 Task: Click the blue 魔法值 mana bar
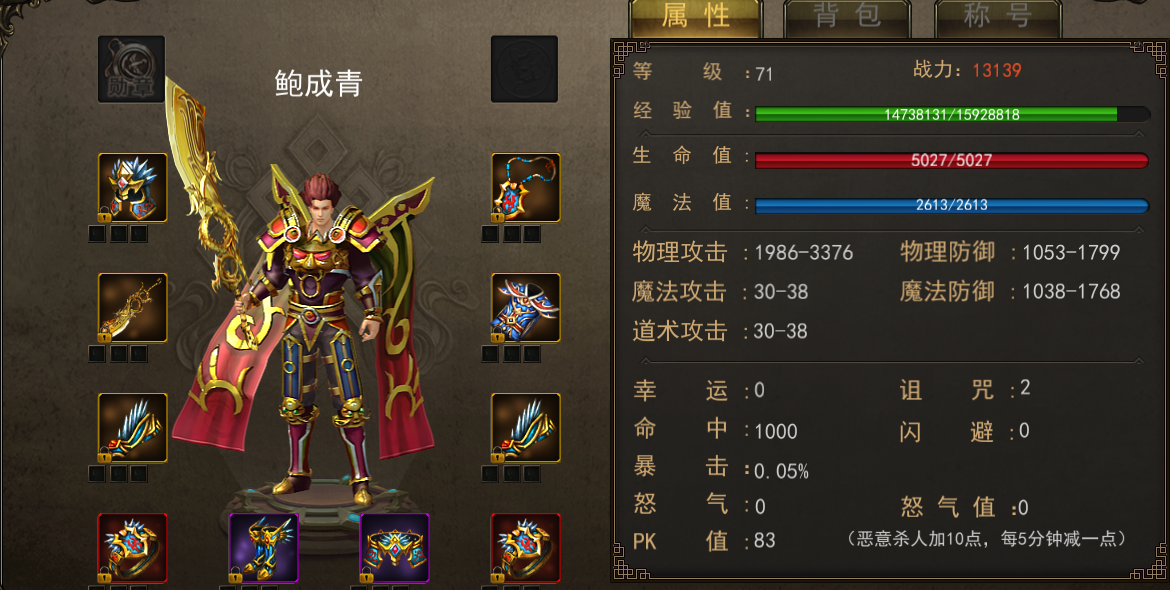click(x=952, y=205)
